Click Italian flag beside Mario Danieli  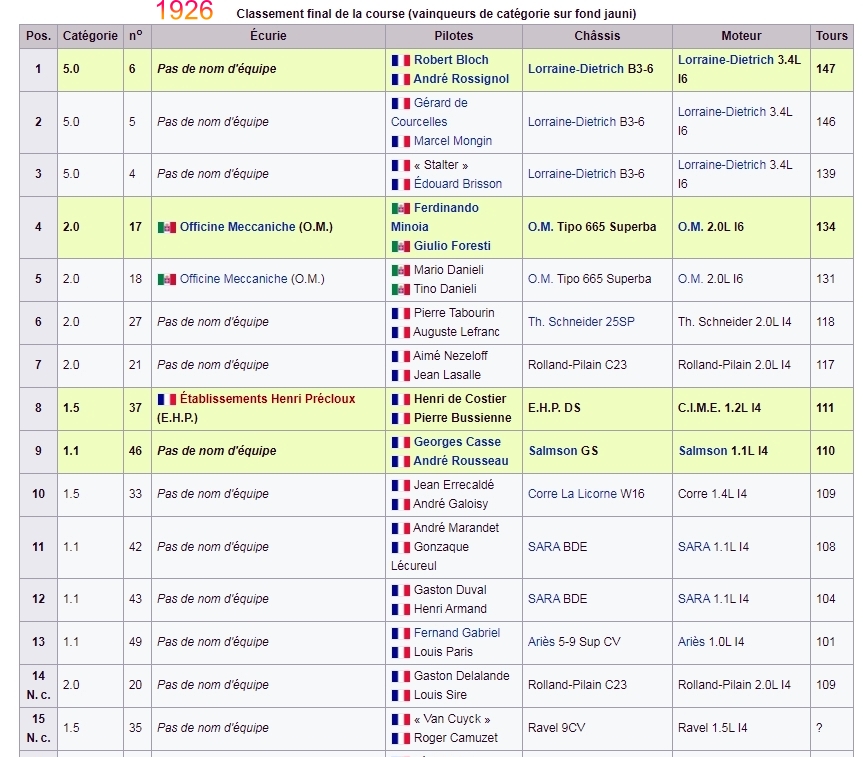401,270
